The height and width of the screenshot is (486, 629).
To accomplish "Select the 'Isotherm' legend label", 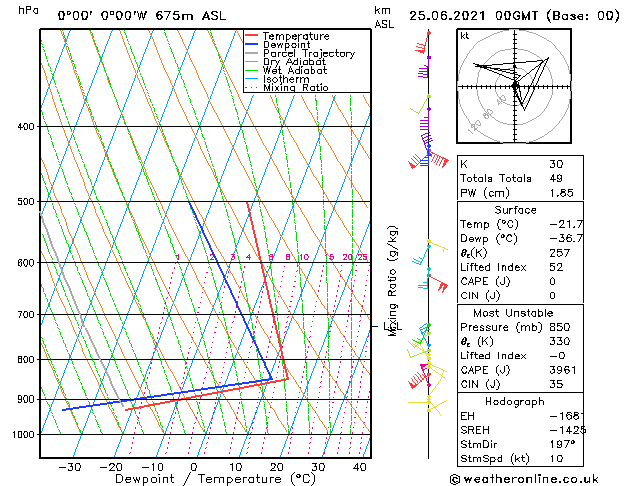I will pos(286,79).
